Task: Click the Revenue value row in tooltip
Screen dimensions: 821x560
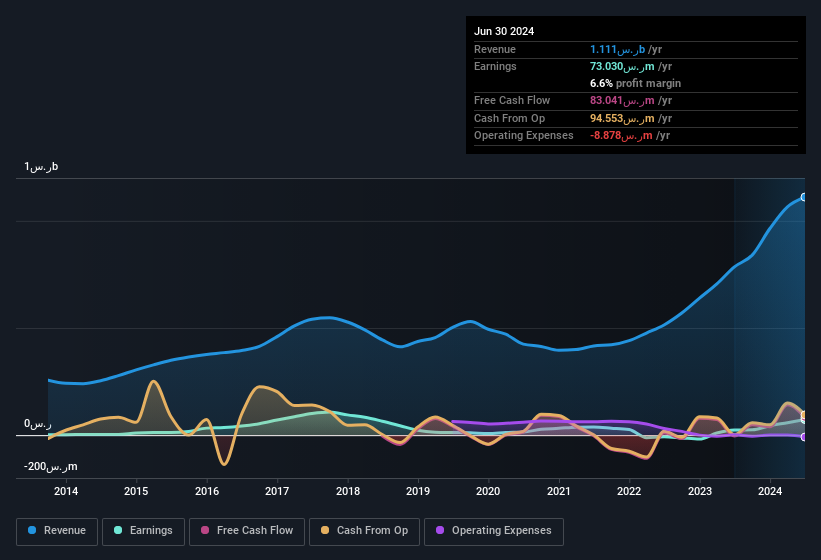Action: [635, 49]
